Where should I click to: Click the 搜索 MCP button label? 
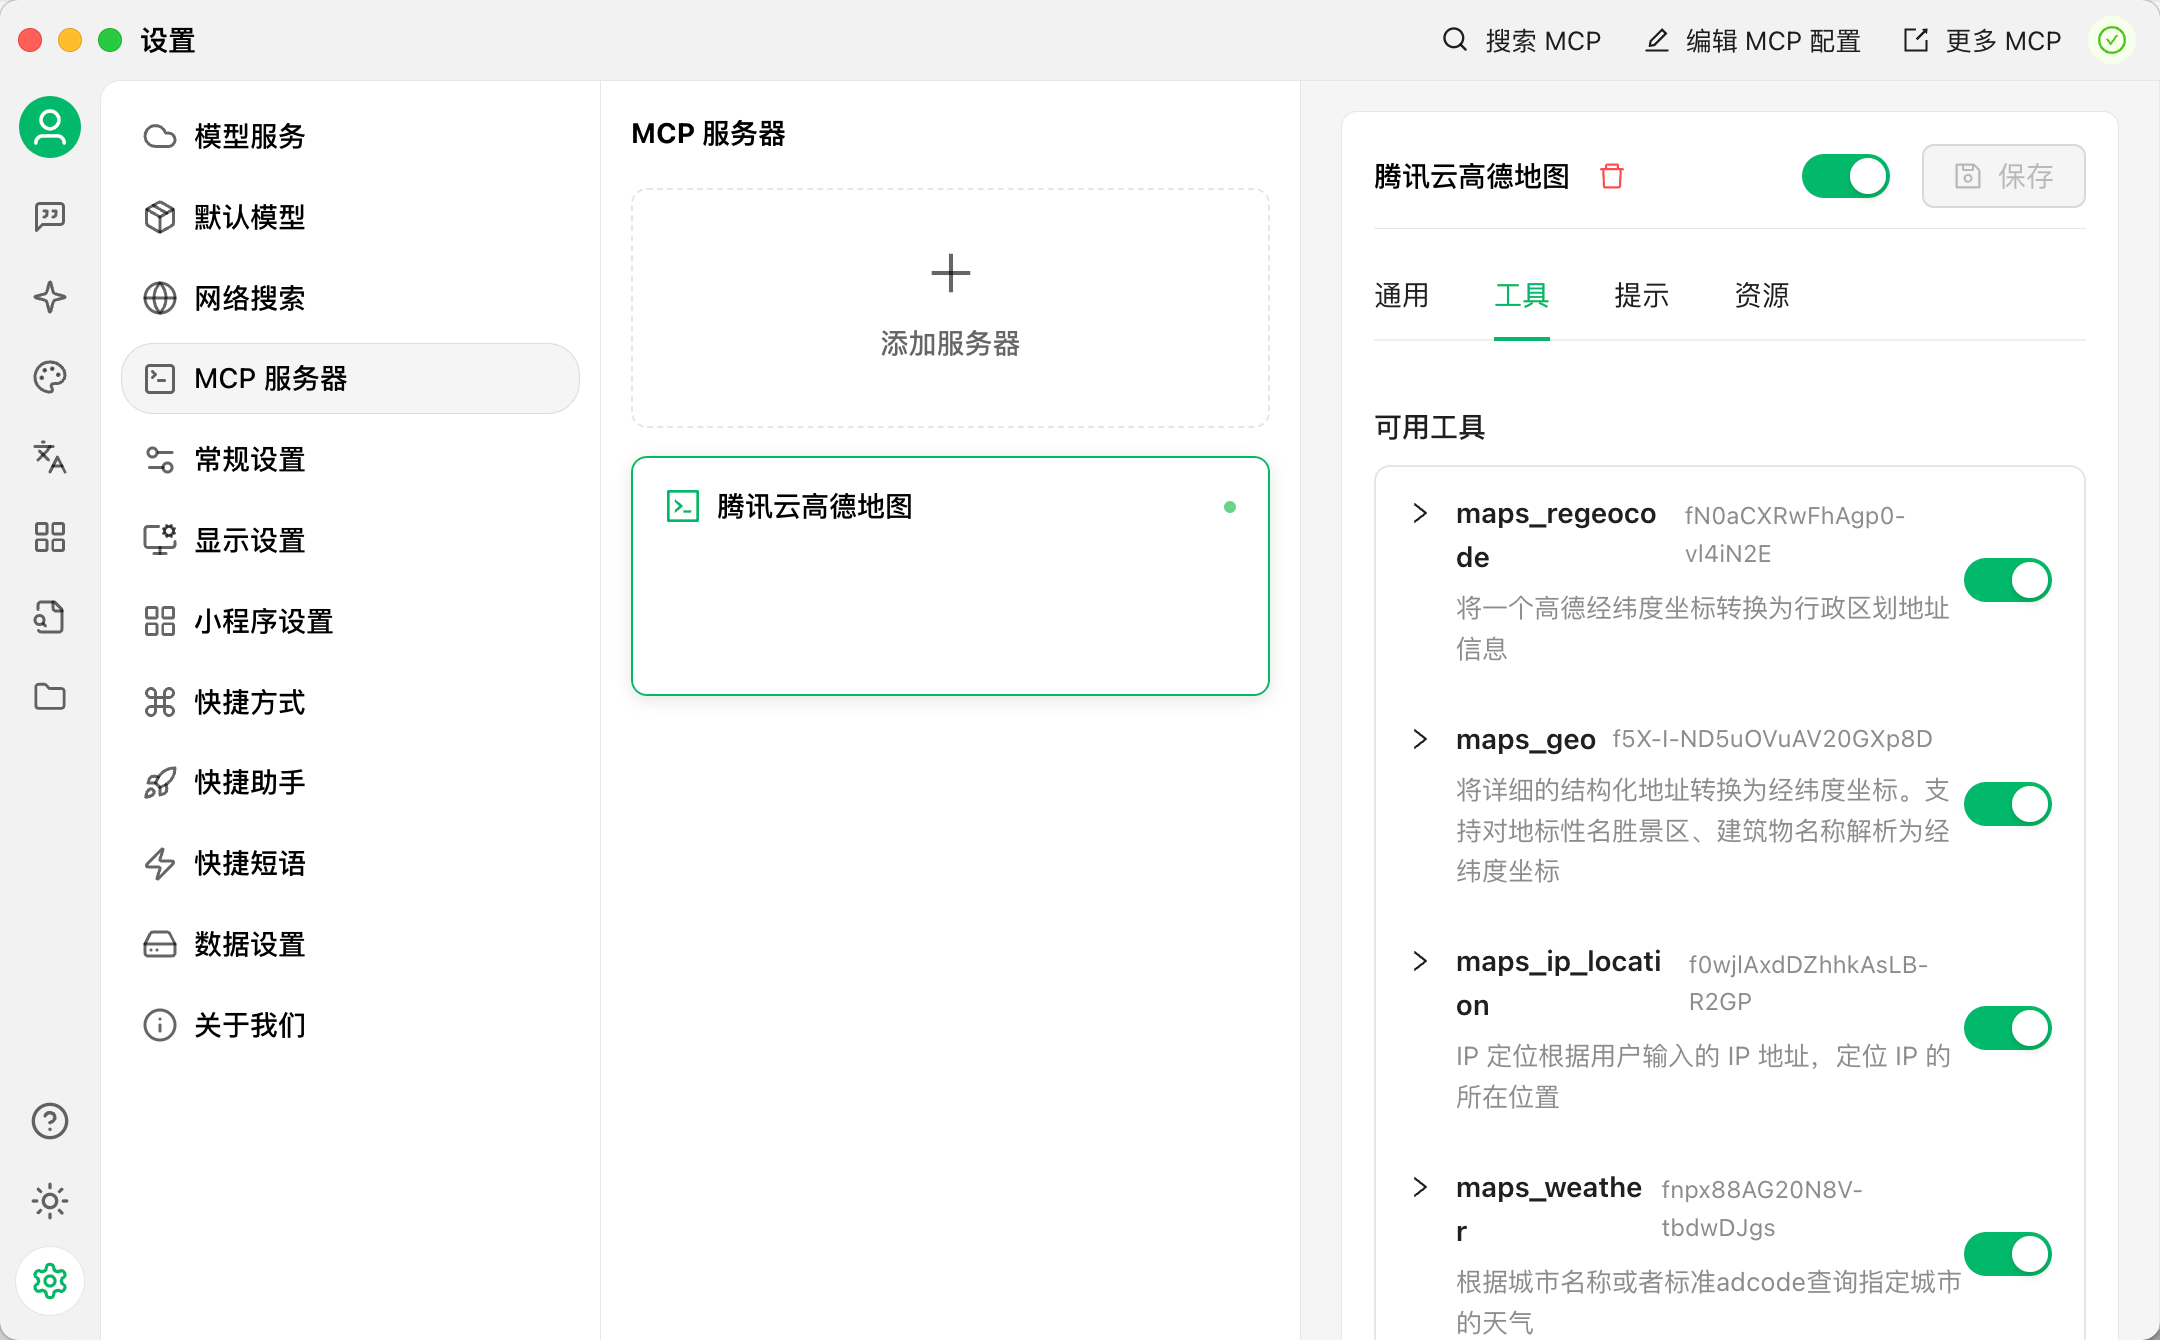[x=1543, y=40]
